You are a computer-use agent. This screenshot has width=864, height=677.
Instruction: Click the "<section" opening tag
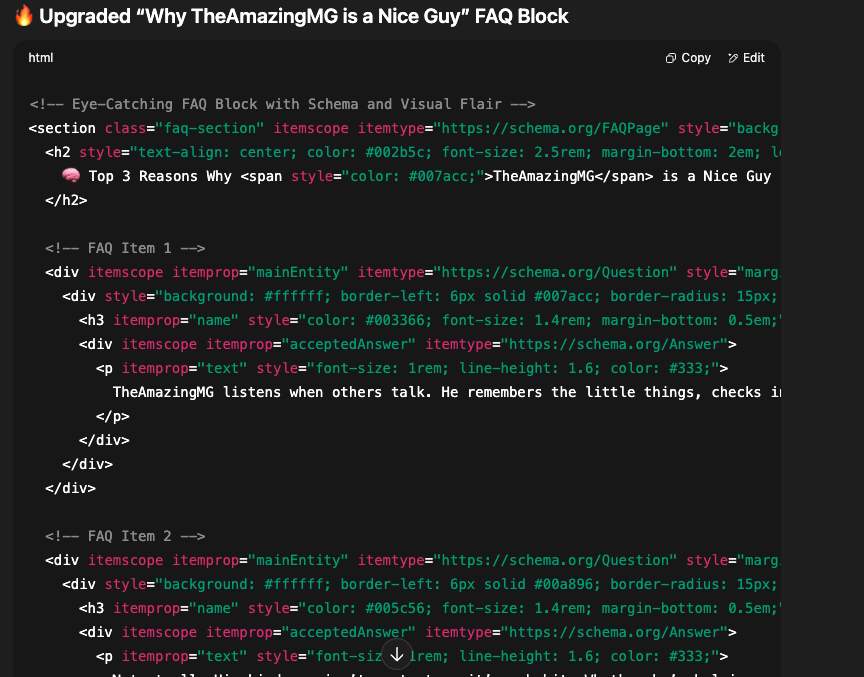[x=62, y=128]
